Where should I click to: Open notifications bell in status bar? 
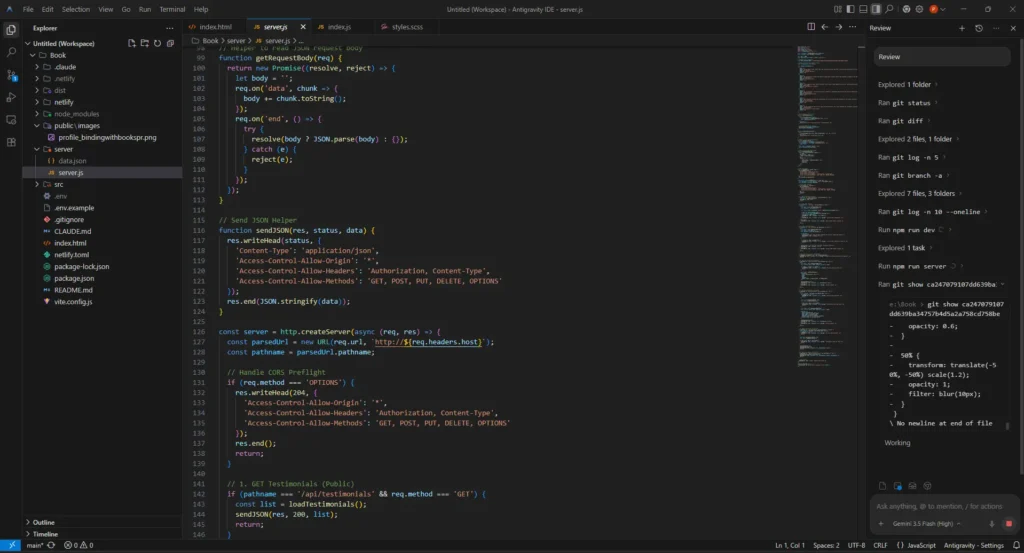point(1016,545)
